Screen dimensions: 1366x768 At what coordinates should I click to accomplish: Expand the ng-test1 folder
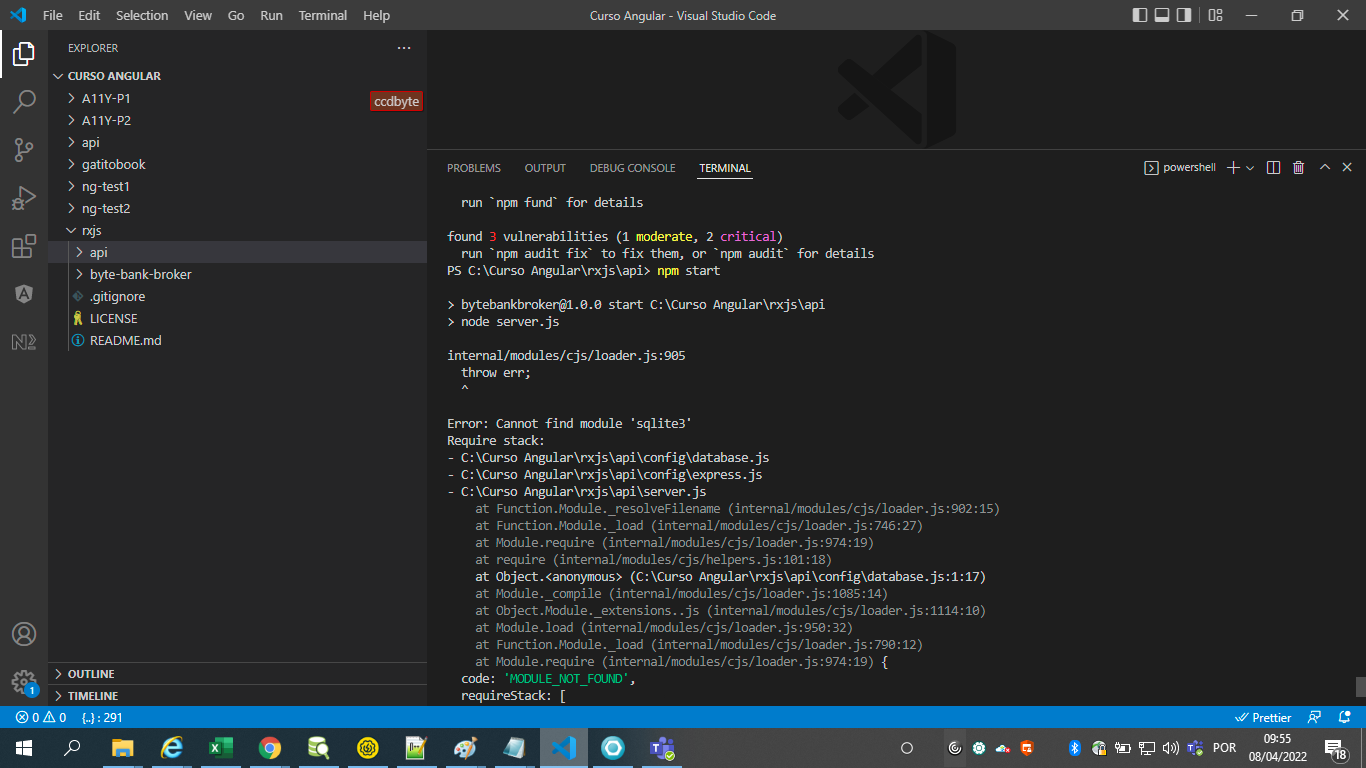tap(238, 186)
